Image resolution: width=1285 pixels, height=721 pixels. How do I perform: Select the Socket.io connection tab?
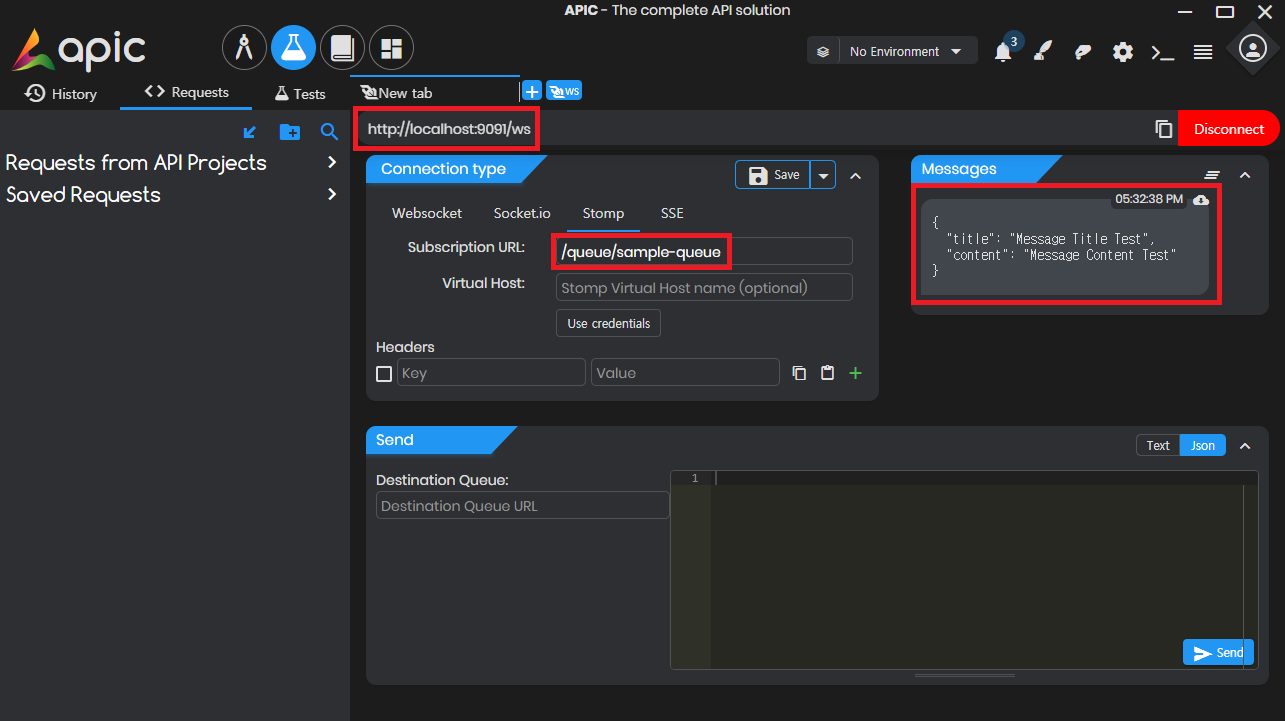click(x=522, y=213)
